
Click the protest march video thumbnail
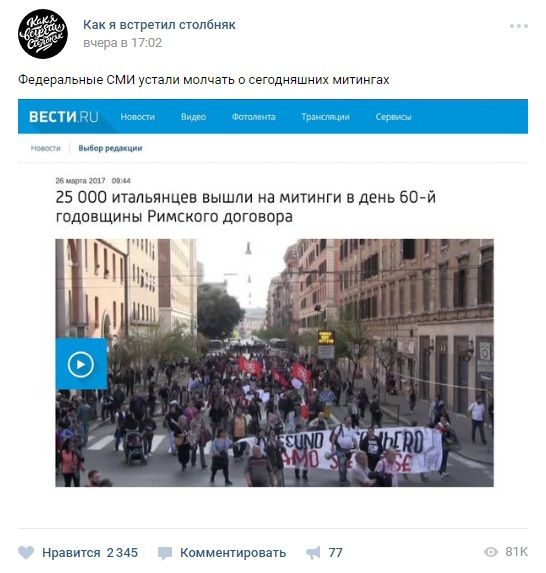click(274, 363)
